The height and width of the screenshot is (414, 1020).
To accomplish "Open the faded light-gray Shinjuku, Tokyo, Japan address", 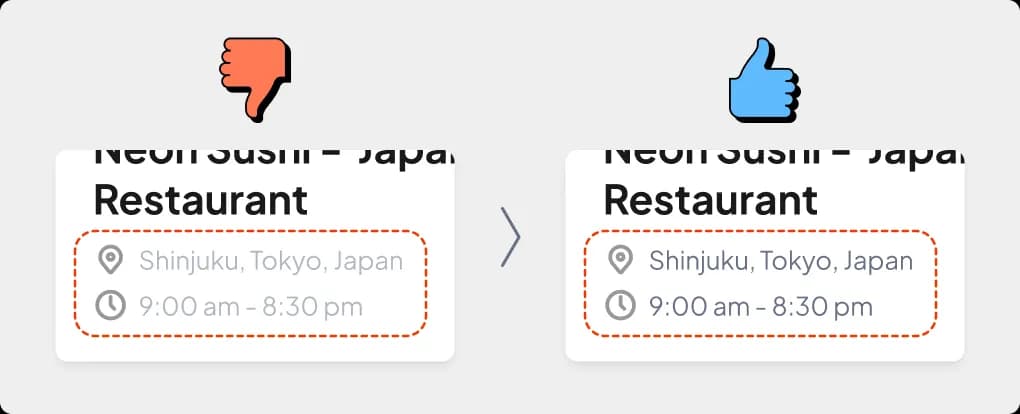I will (x=271, y=261).
